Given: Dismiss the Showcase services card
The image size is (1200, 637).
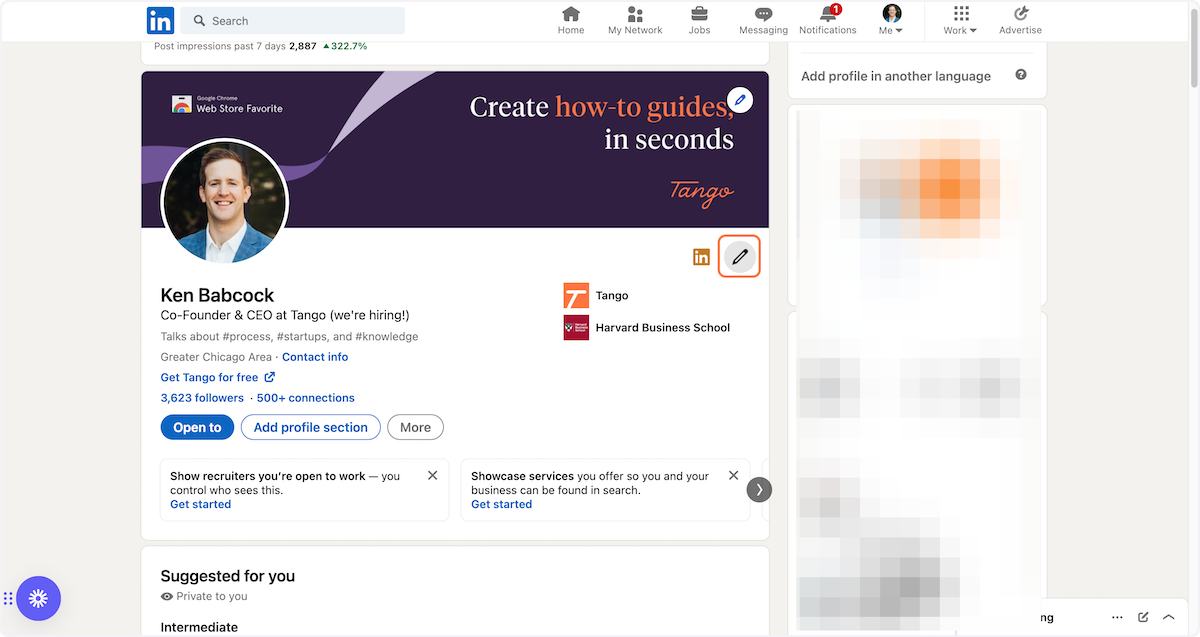Looking at the screenshot, I should (733, 475).
